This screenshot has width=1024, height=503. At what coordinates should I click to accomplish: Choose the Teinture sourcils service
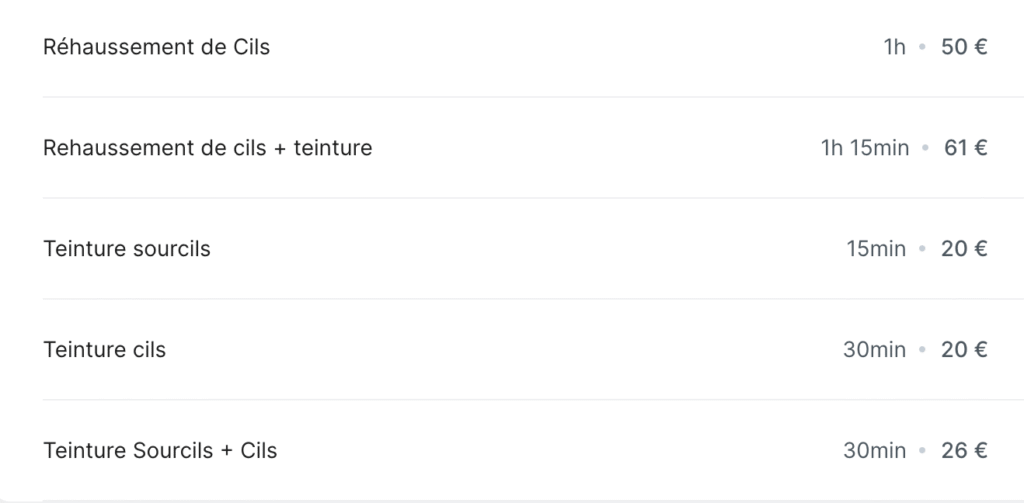point(533,248)
